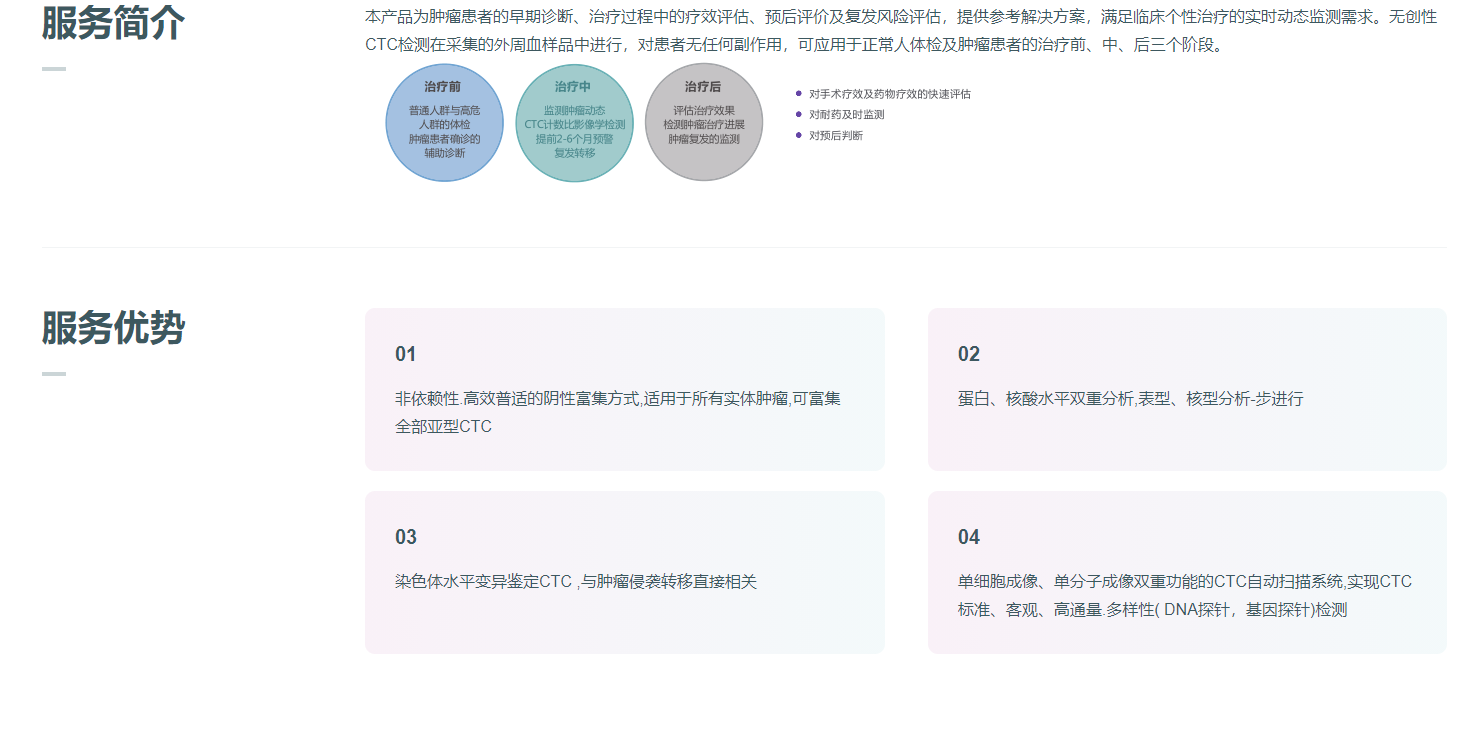
Task: Click the 04 number in fourth advantage card
Action: click(968, 537)
